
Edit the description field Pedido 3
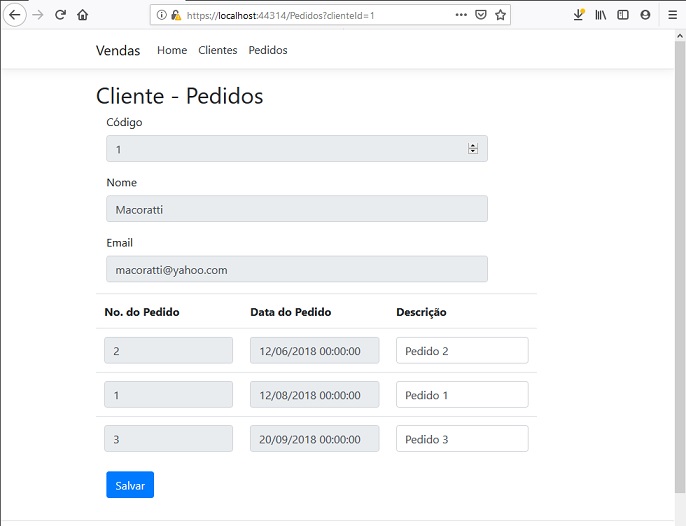click(462, 439)
